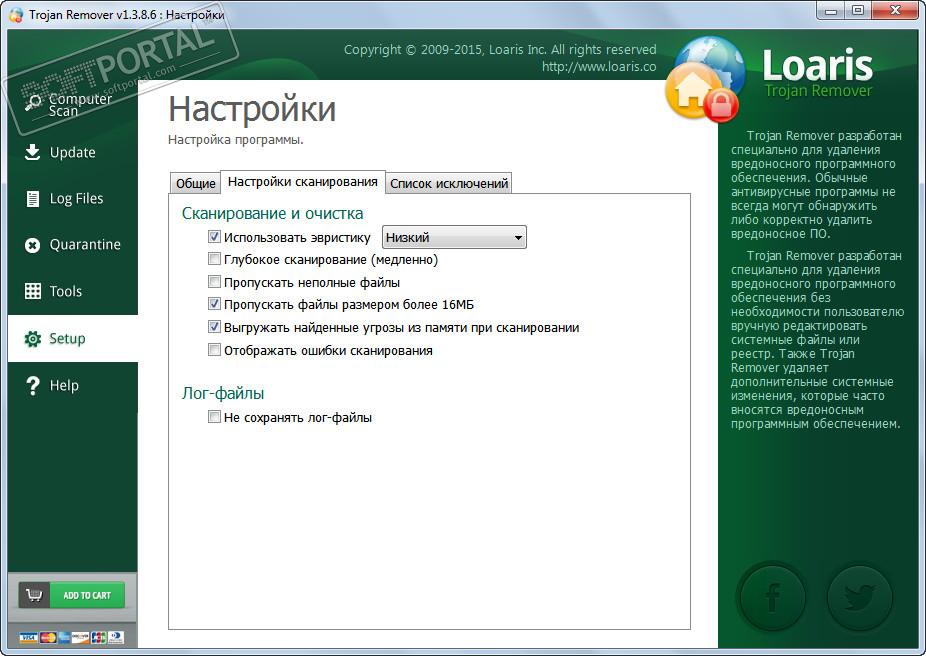926x656 pixels.
Task: Open Log Files section label
Action: 76,199
